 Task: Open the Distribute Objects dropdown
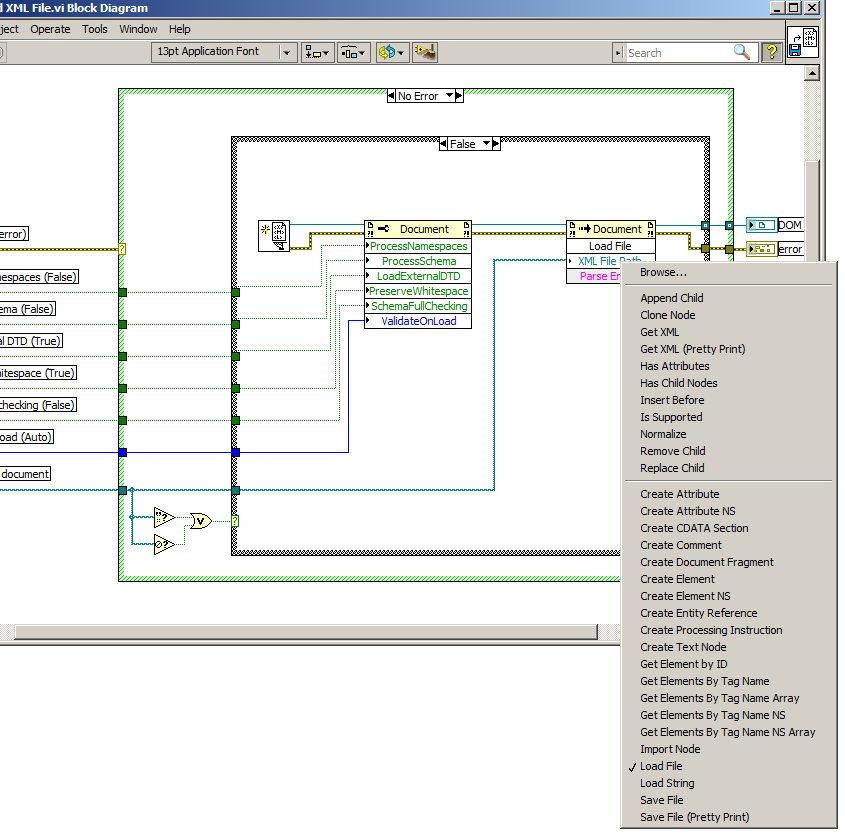(354, 52)
